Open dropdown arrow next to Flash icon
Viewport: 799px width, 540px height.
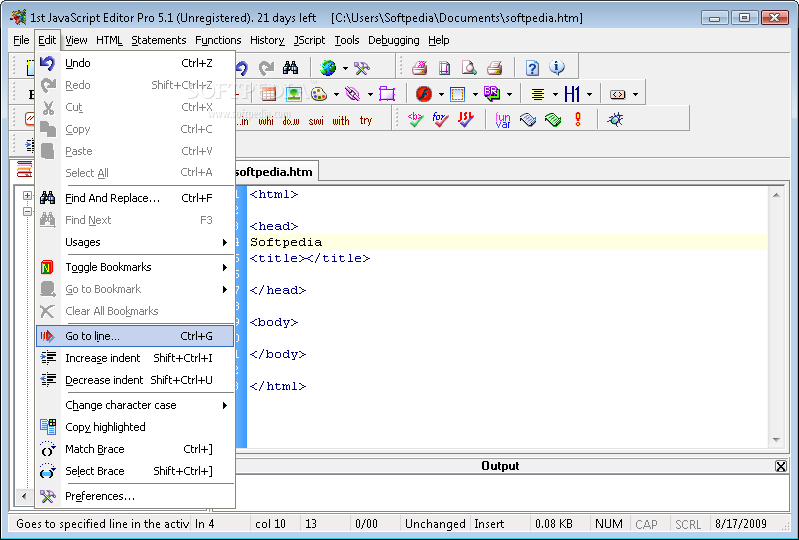(441, 94)
